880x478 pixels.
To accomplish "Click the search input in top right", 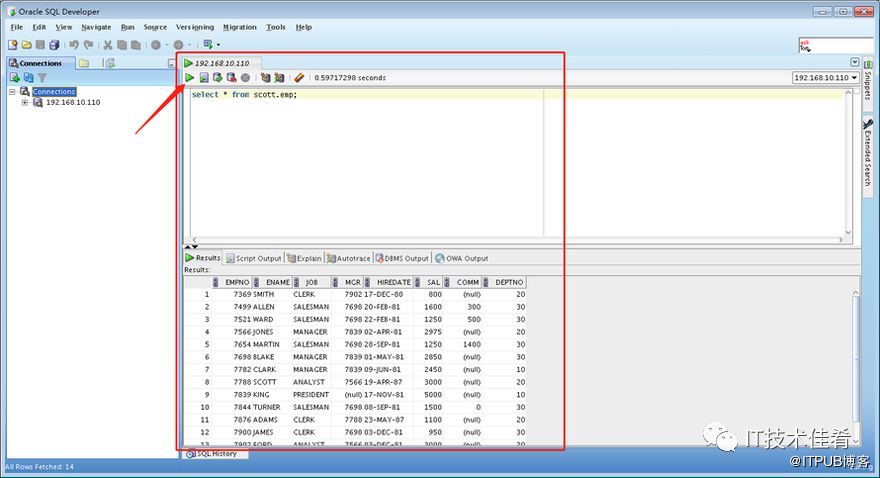I will click(x=836, y=45).
